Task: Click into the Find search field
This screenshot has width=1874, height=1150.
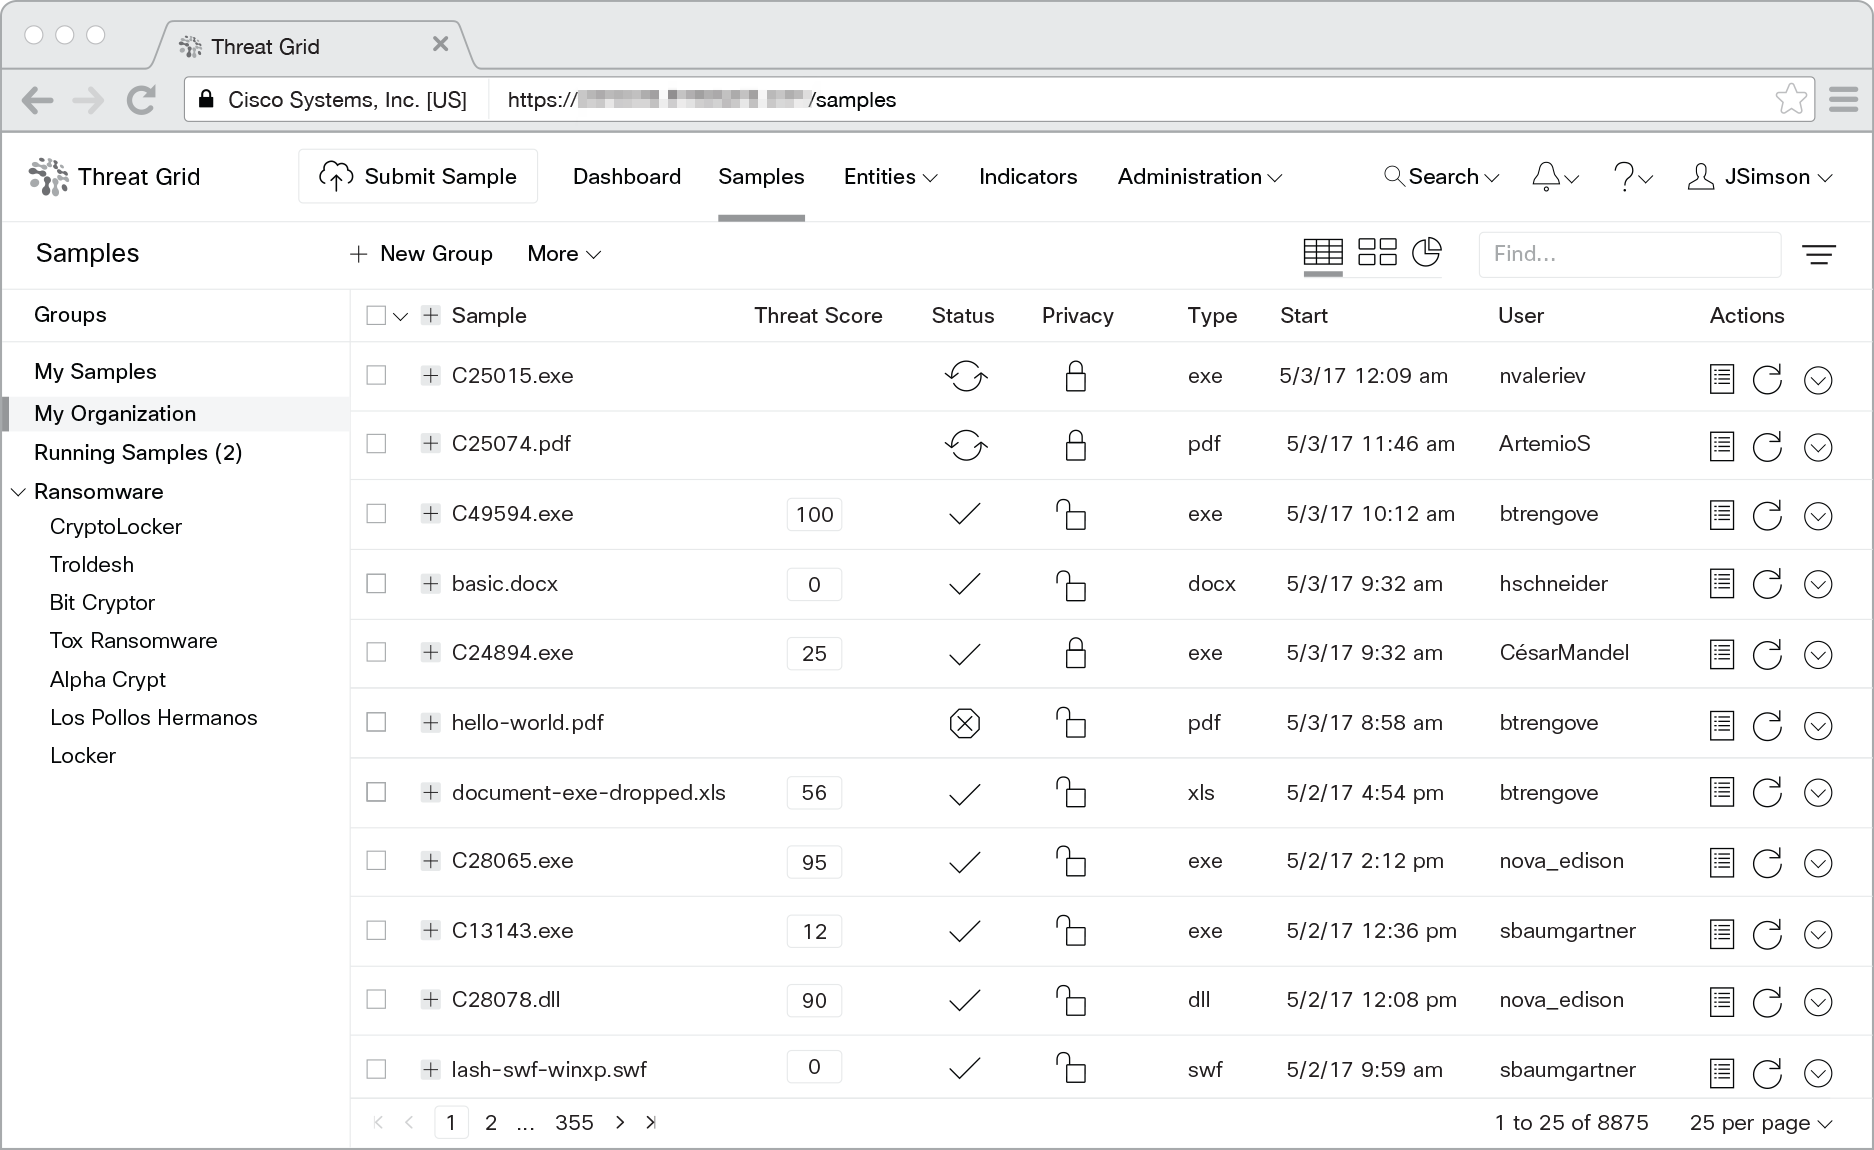Action: (1628, 254)
